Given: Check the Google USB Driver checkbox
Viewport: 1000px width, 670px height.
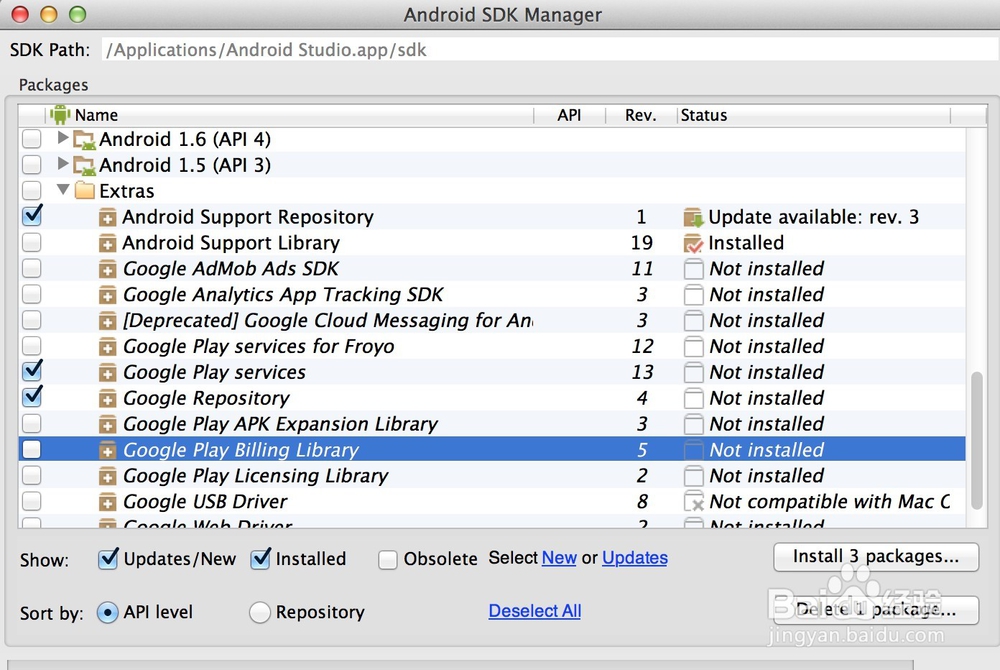Looking at the screenshot, I should point(32,501).
